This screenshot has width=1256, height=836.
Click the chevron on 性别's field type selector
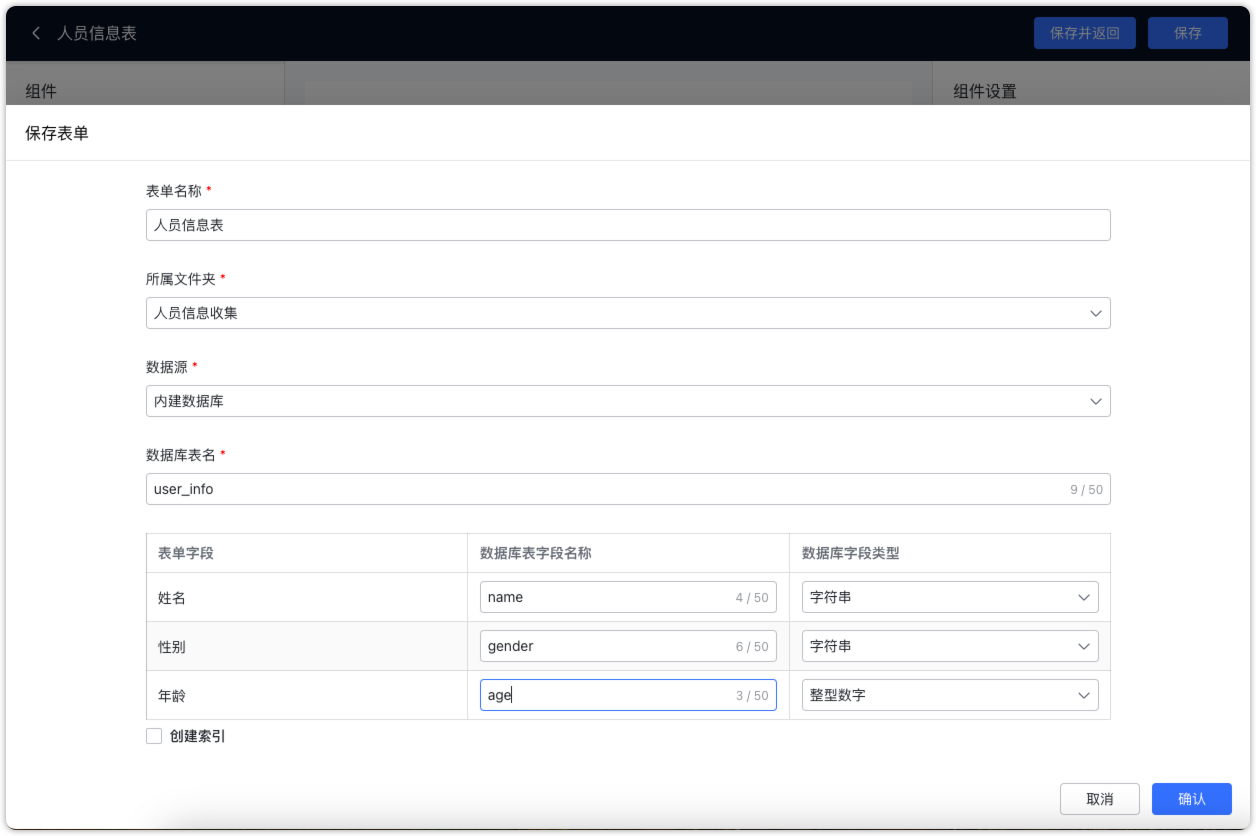click(1084, 646)
